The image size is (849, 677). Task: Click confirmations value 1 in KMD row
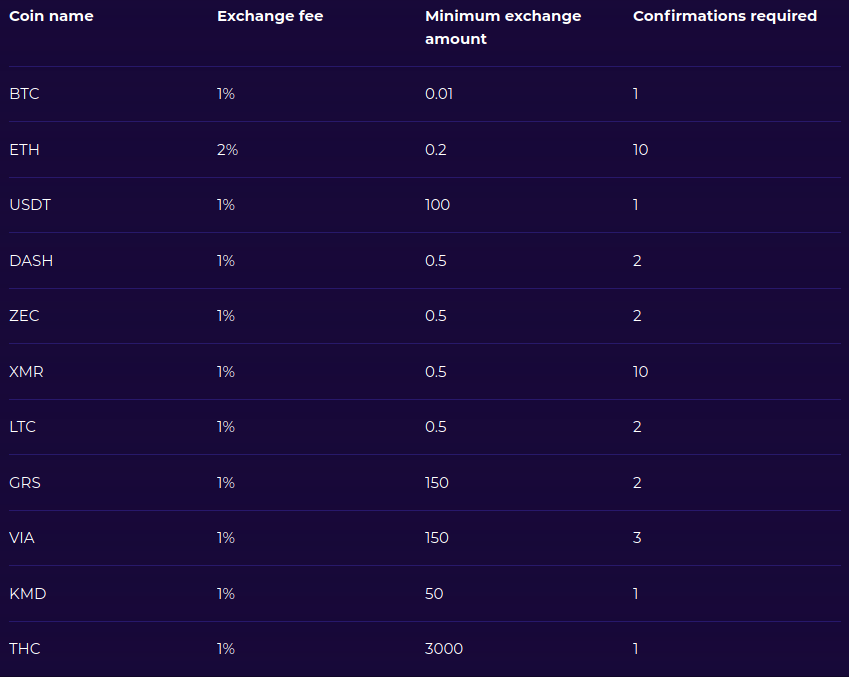point(636,594)
